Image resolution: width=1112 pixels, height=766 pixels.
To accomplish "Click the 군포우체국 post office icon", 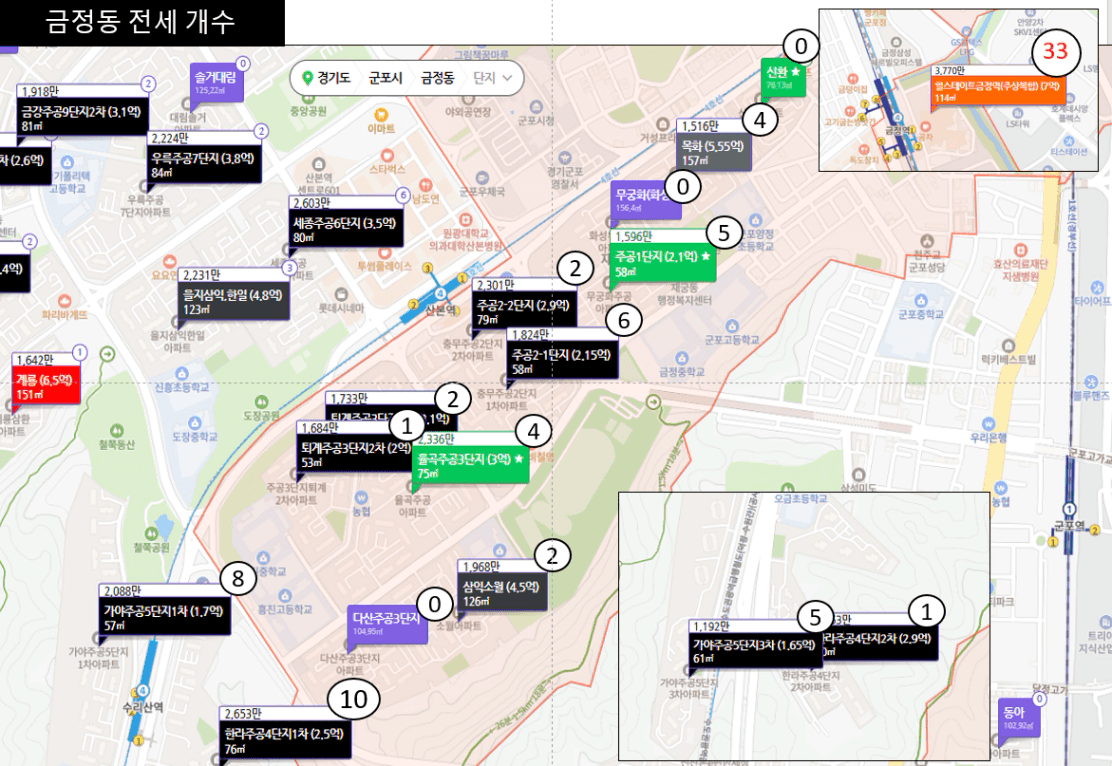I will tap(482, 177).
